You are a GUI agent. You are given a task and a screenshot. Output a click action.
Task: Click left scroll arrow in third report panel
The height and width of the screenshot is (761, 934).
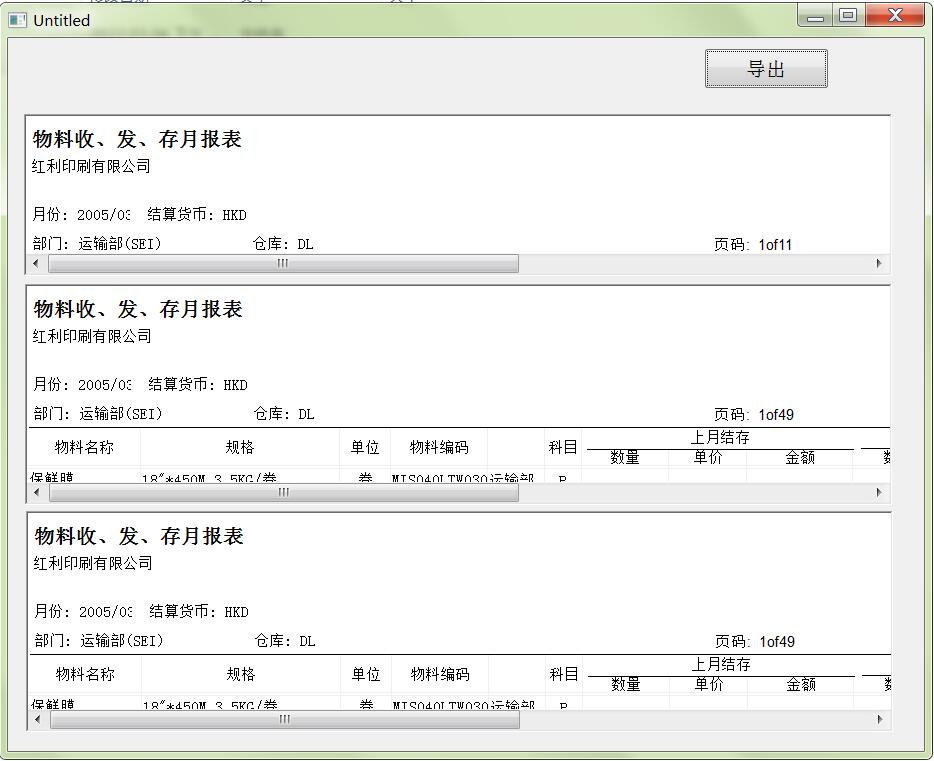click(38, 719)
